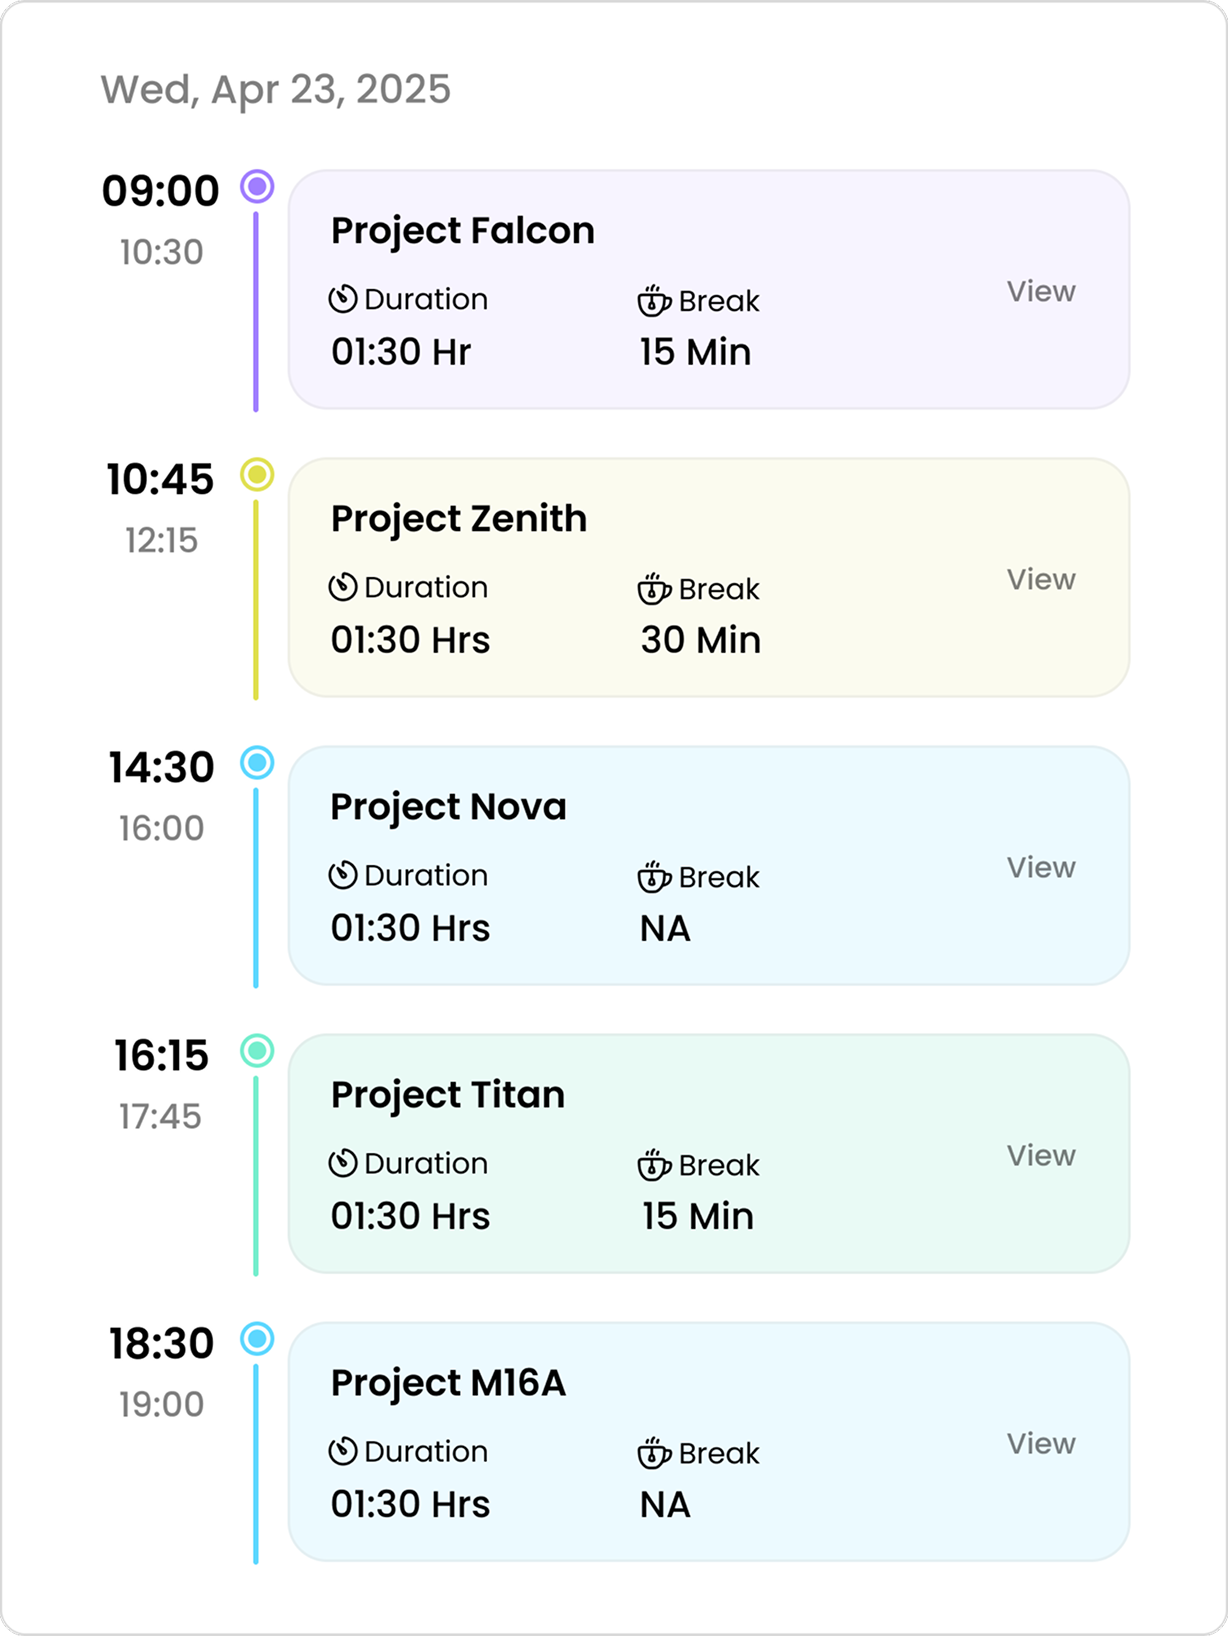Image resolution: width=1228 pixels, height=1636 pixels.
Task: Open View link for Project Falcon
Action: coord(1041,291)
